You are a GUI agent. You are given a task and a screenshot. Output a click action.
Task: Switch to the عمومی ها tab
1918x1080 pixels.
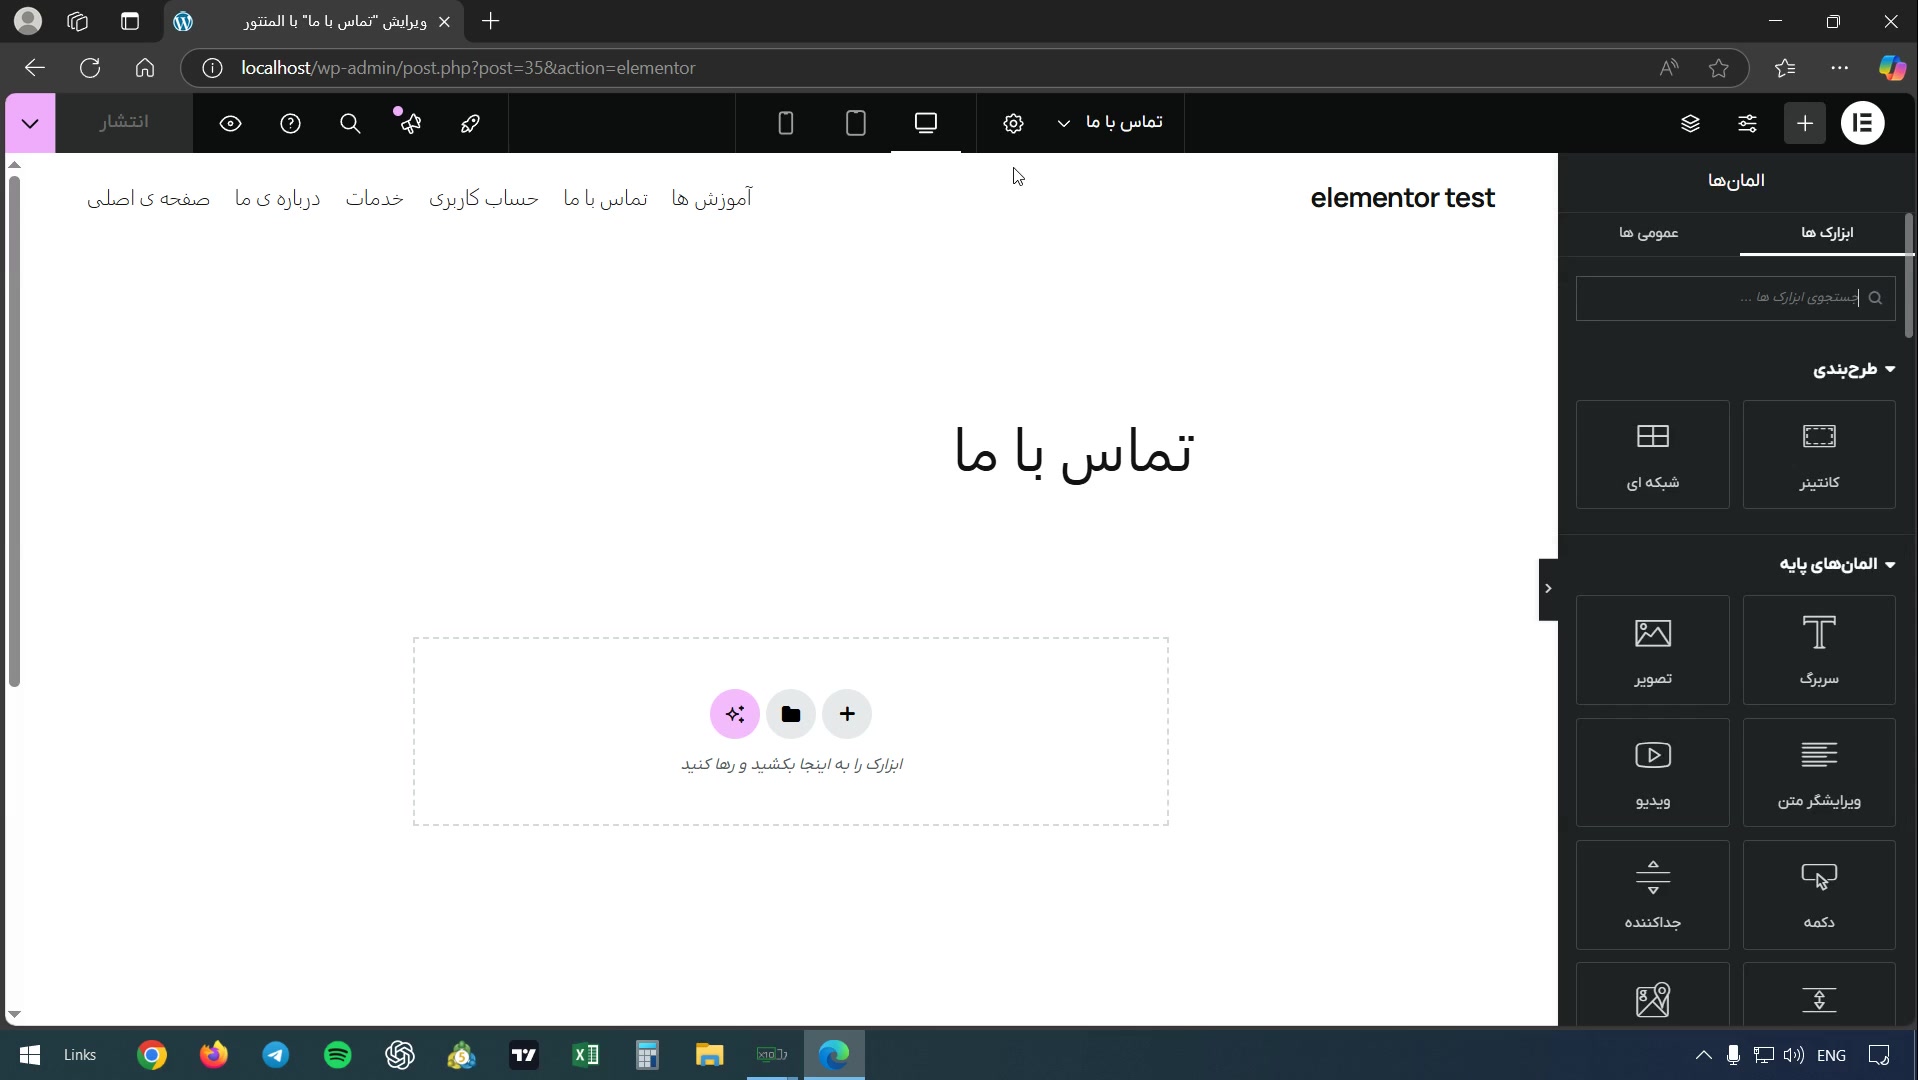pos(1649,233)
